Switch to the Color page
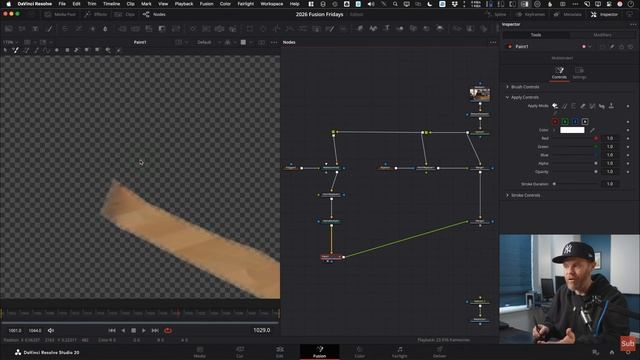 pyautogui.click(x=360, y=352)
